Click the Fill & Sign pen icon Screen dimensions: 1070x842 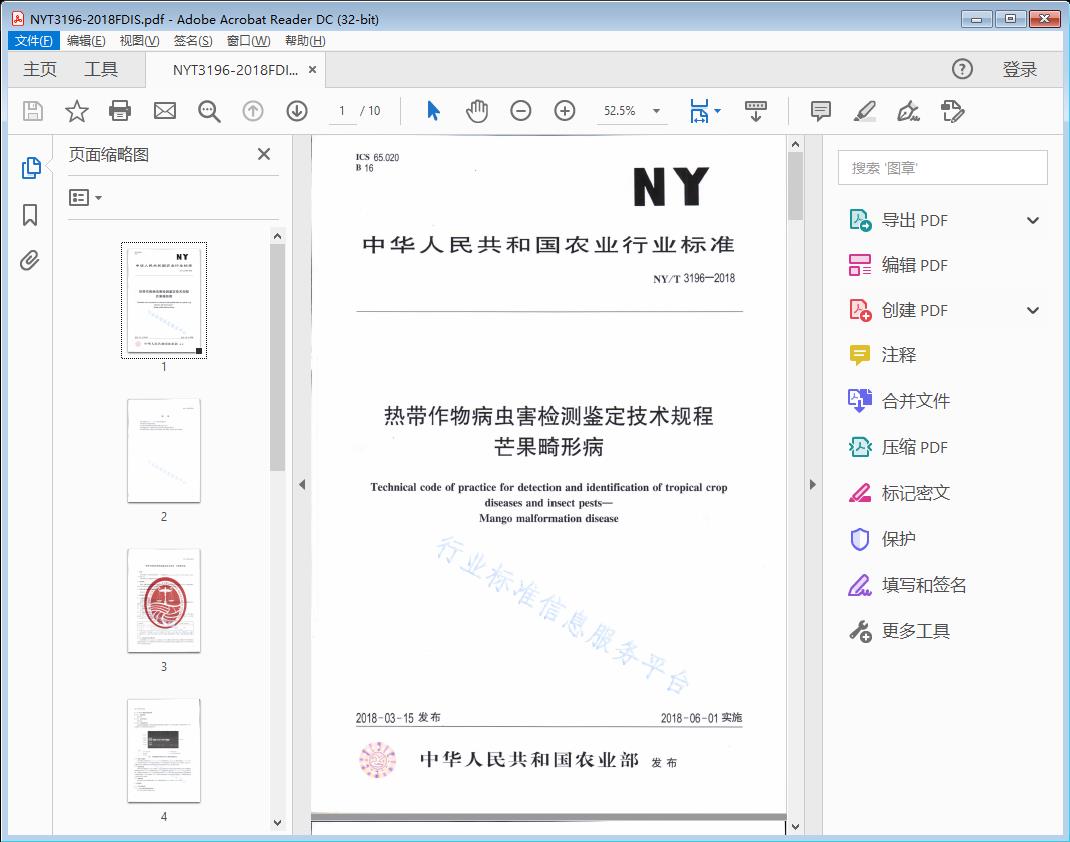[x=908, y=112]
